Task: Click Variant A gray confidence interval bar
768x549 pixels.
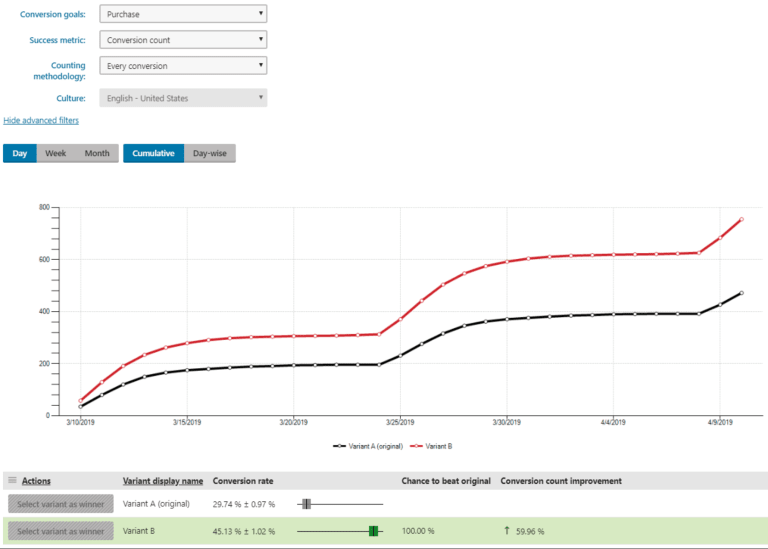Action: [306, 504]
